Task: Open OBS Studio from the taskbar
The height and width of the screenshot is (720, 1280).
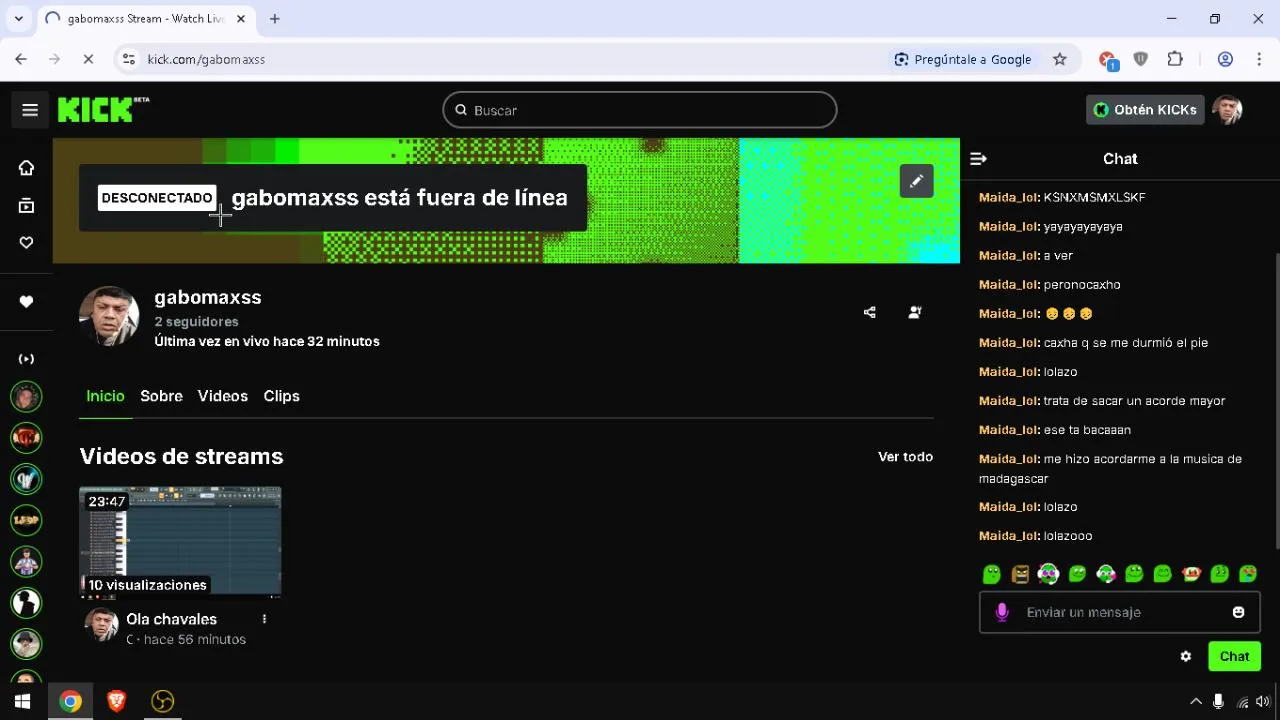Action: [x=162, y=701]
